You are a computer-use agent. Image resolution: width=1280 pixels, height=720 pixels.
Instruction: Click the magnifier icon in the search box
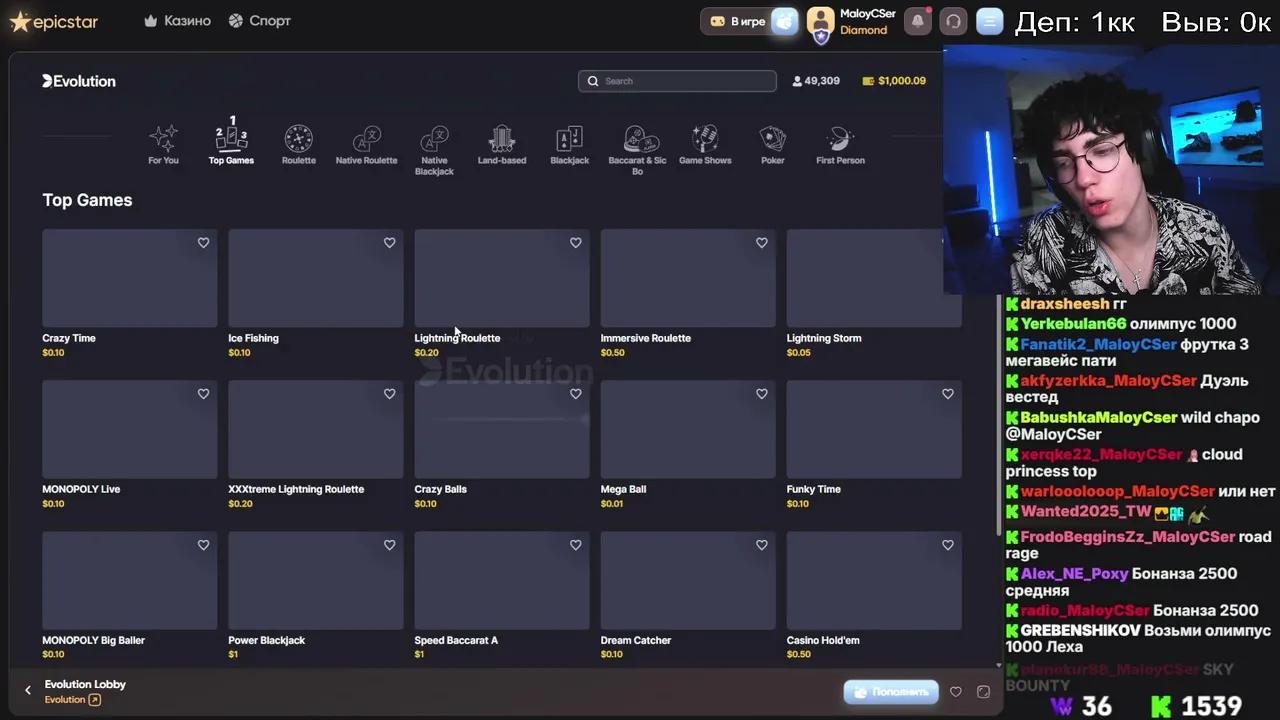coord(593,81)
